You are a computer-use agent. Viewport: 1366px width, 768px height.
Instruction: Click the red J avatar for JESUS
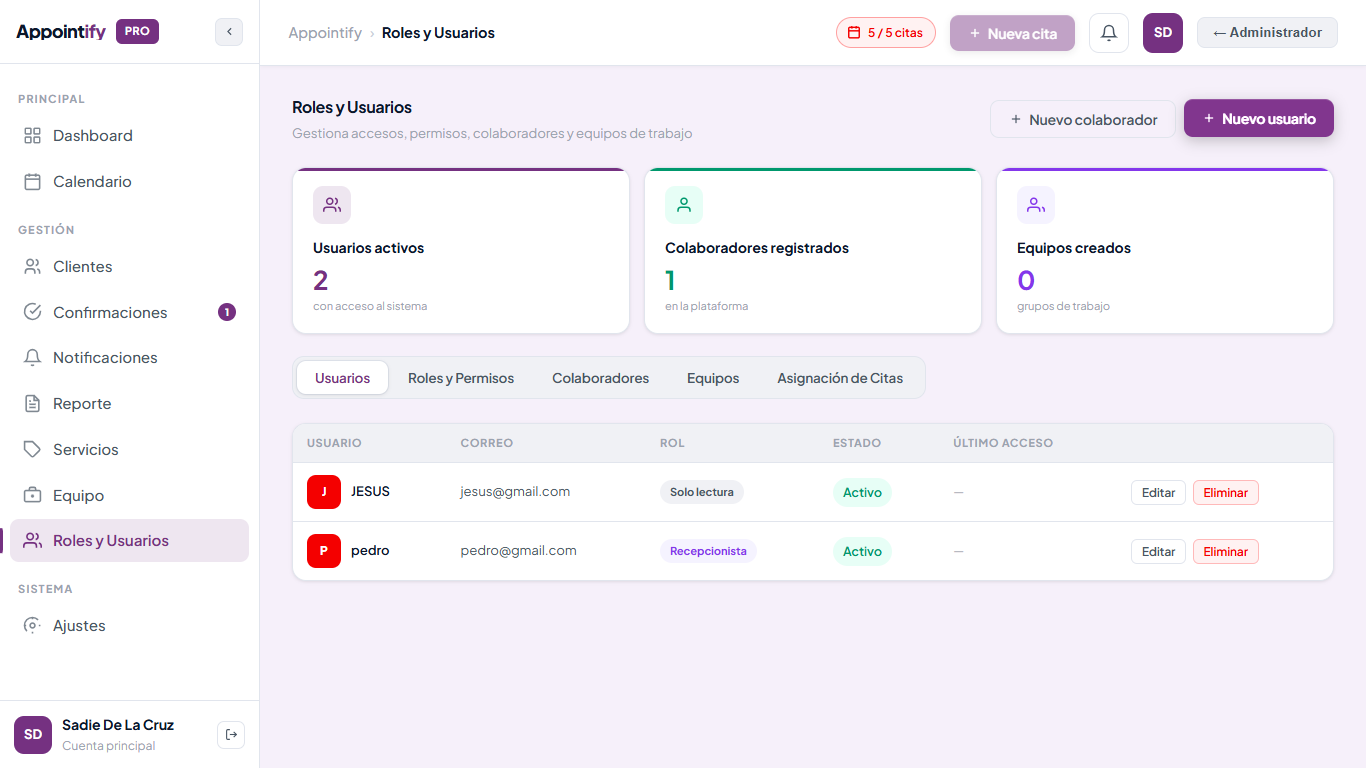324,492
